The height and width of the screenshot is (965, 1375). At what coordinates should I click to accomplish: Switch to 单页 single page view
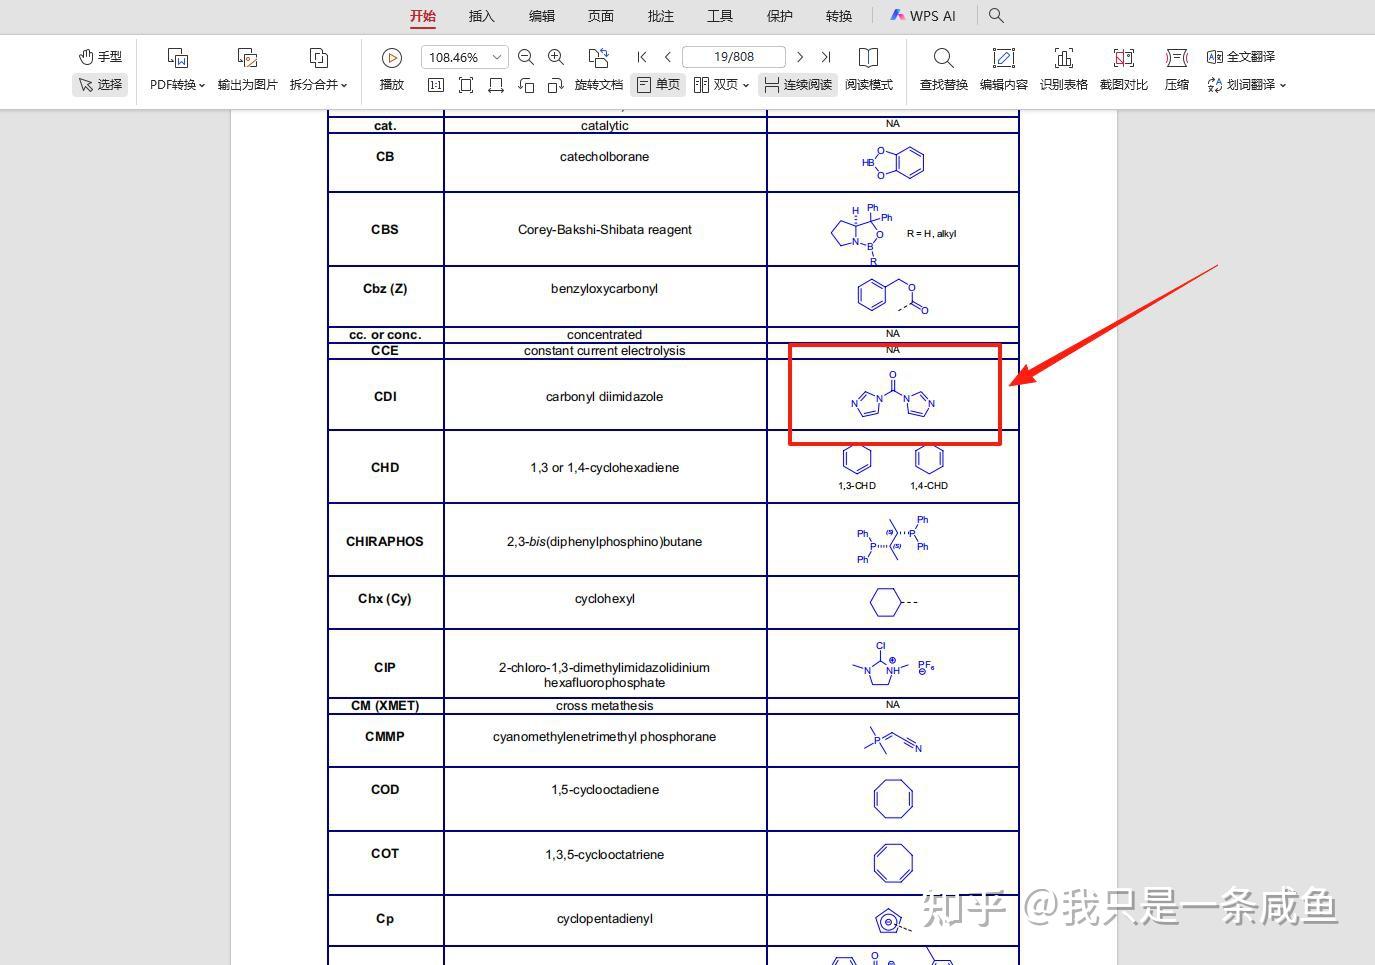658,85
